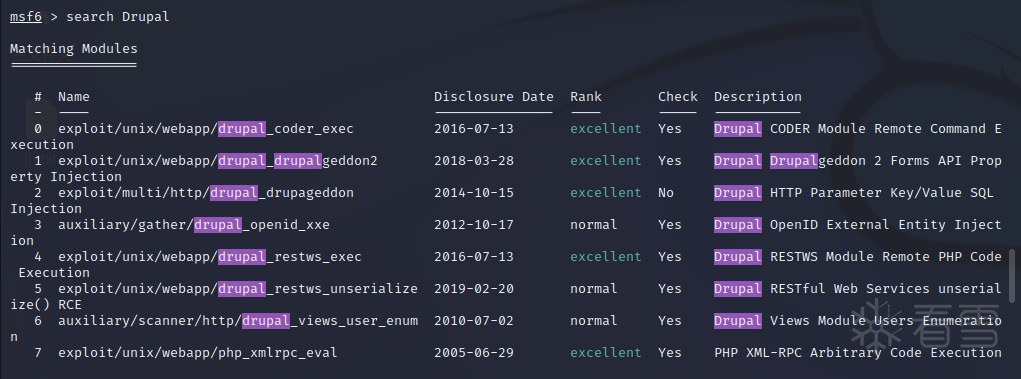Click the 'Rank' column header
This screenshot has width=1021, height=379.
click(x=586, y=97)
